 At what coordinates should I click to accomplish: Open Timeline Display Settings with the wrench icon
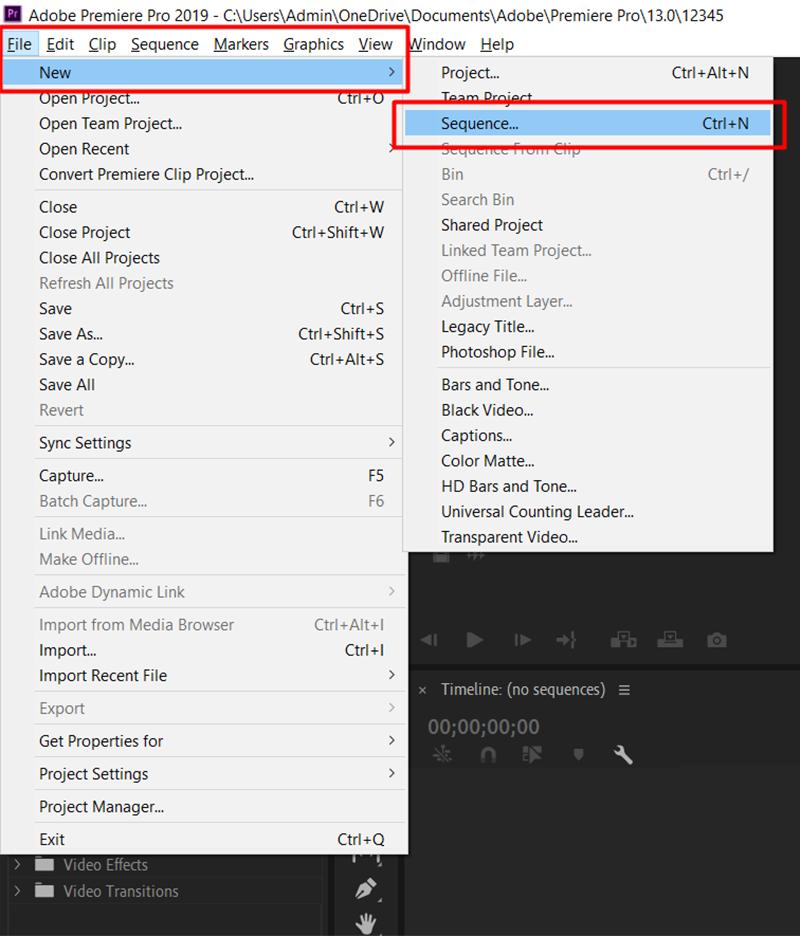click(x=620, y=754)
